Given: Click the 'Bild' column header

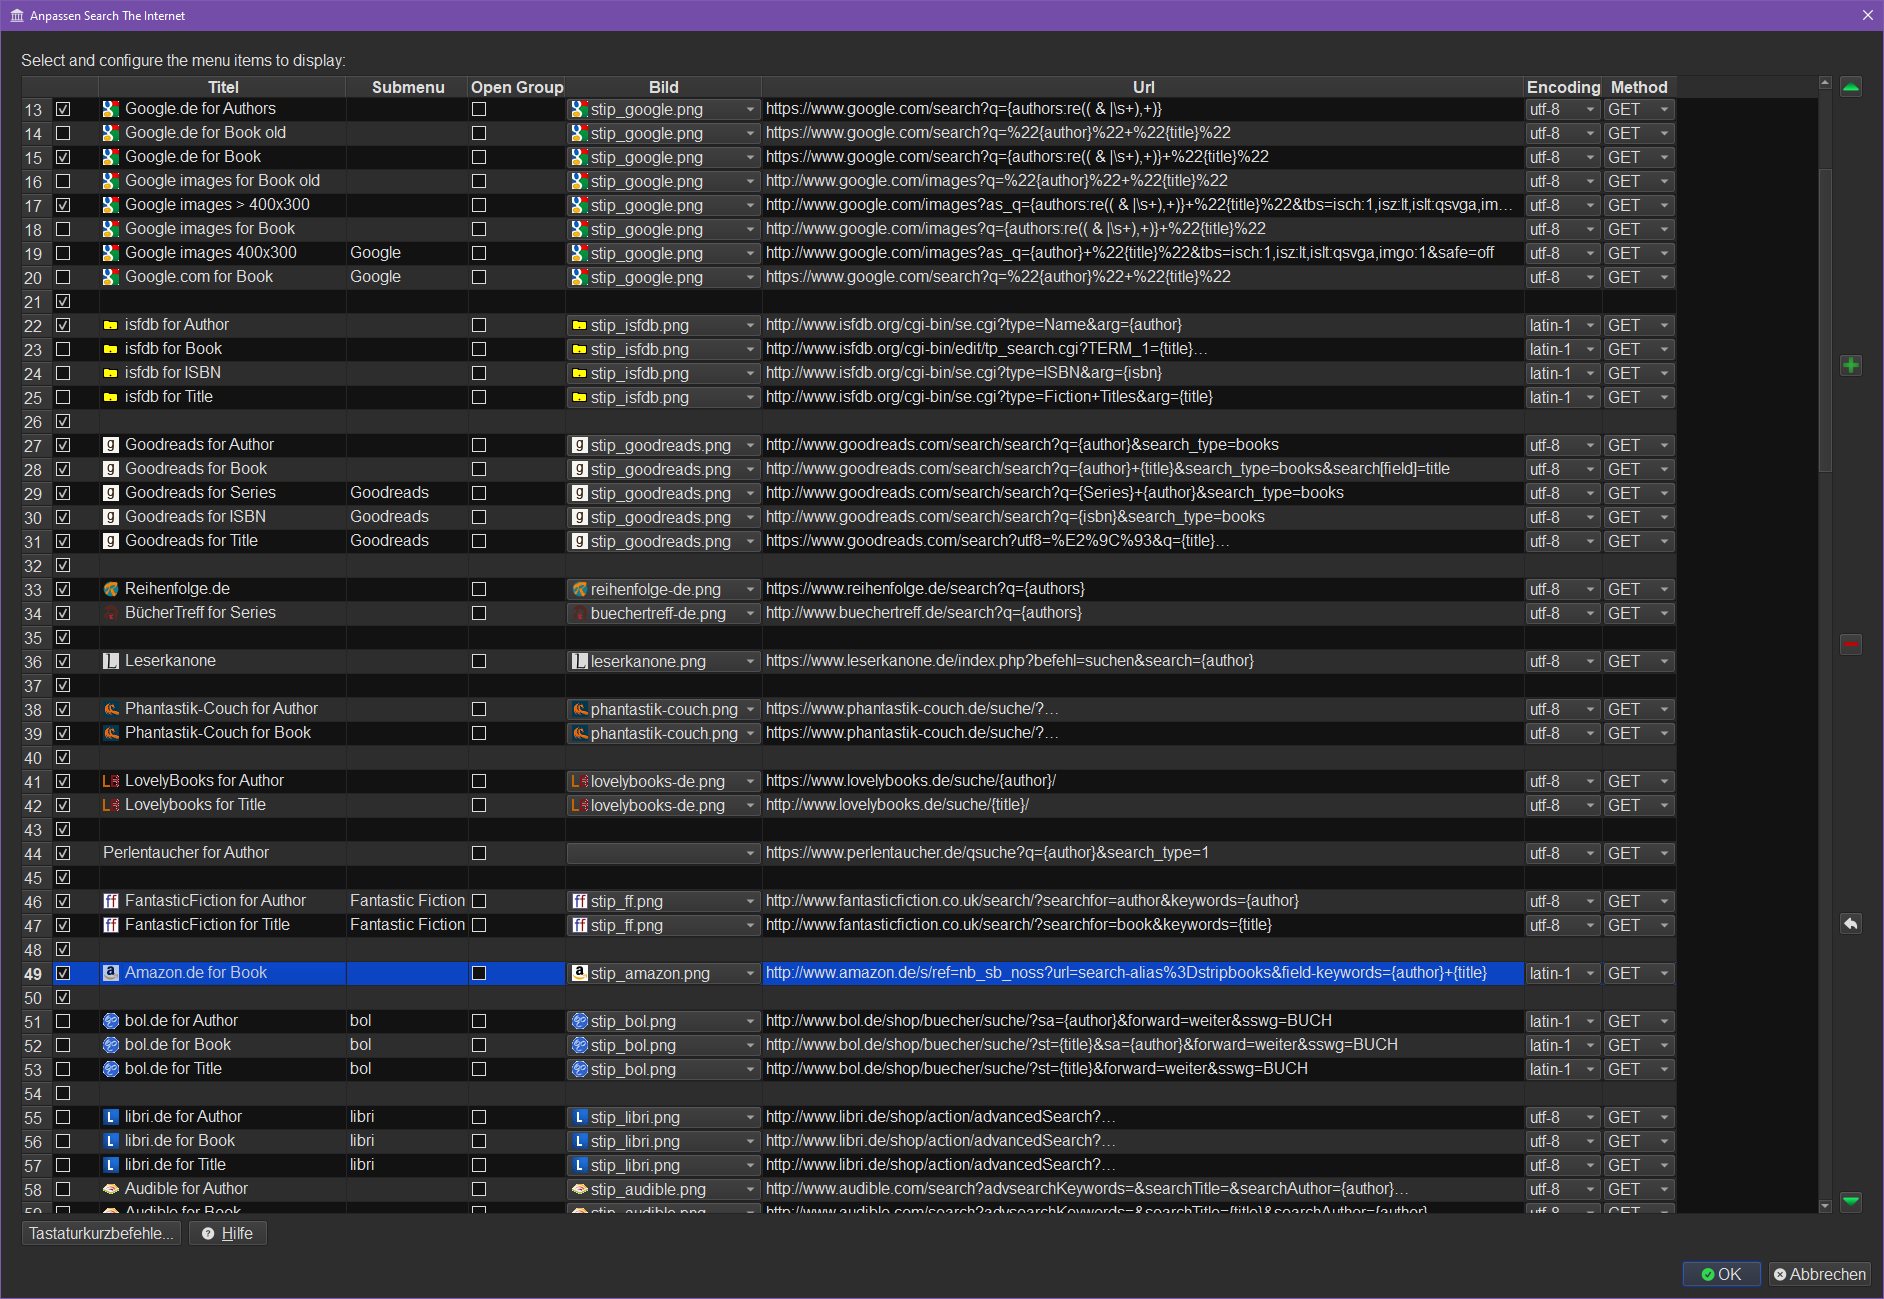Looking at the screenshot, I should [663, 87].
